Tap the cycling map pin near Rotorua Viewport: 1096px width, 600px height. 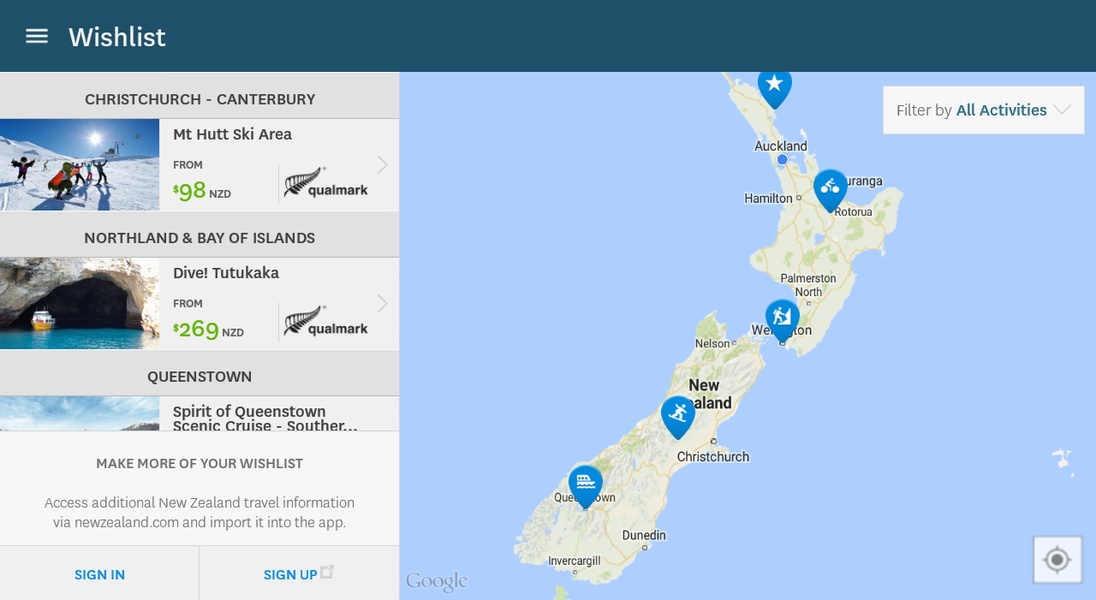830,190
